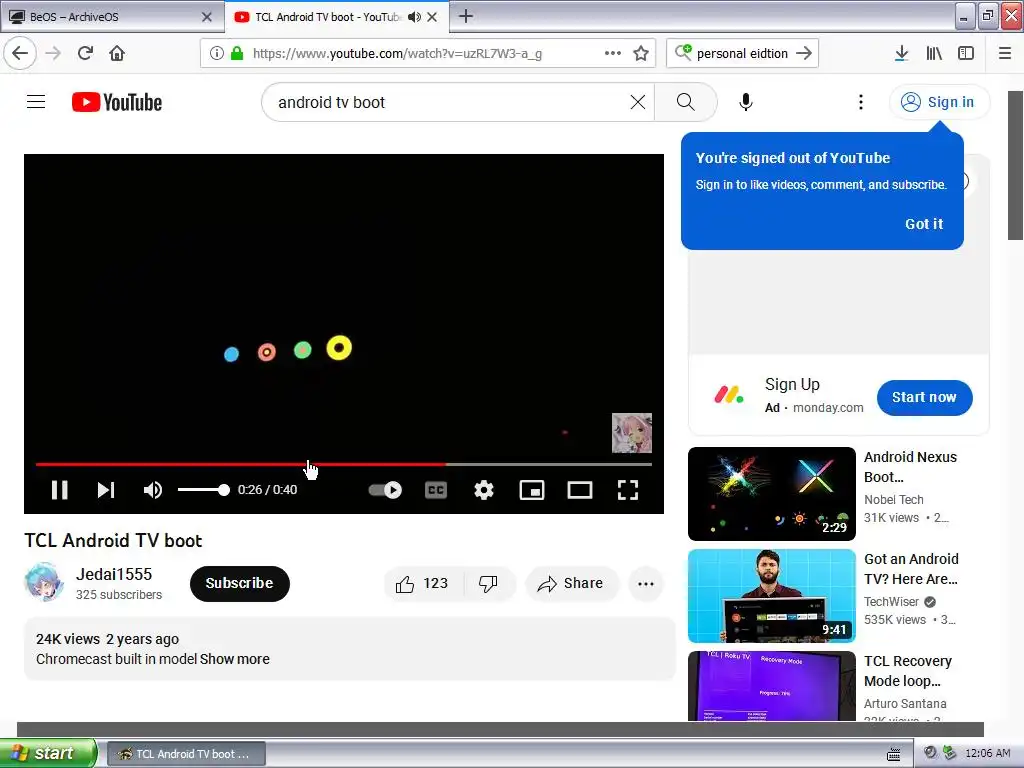This screenshot has width=1024, height=768.
Task: Open the browser library icon
Action: tap(934, 53)
